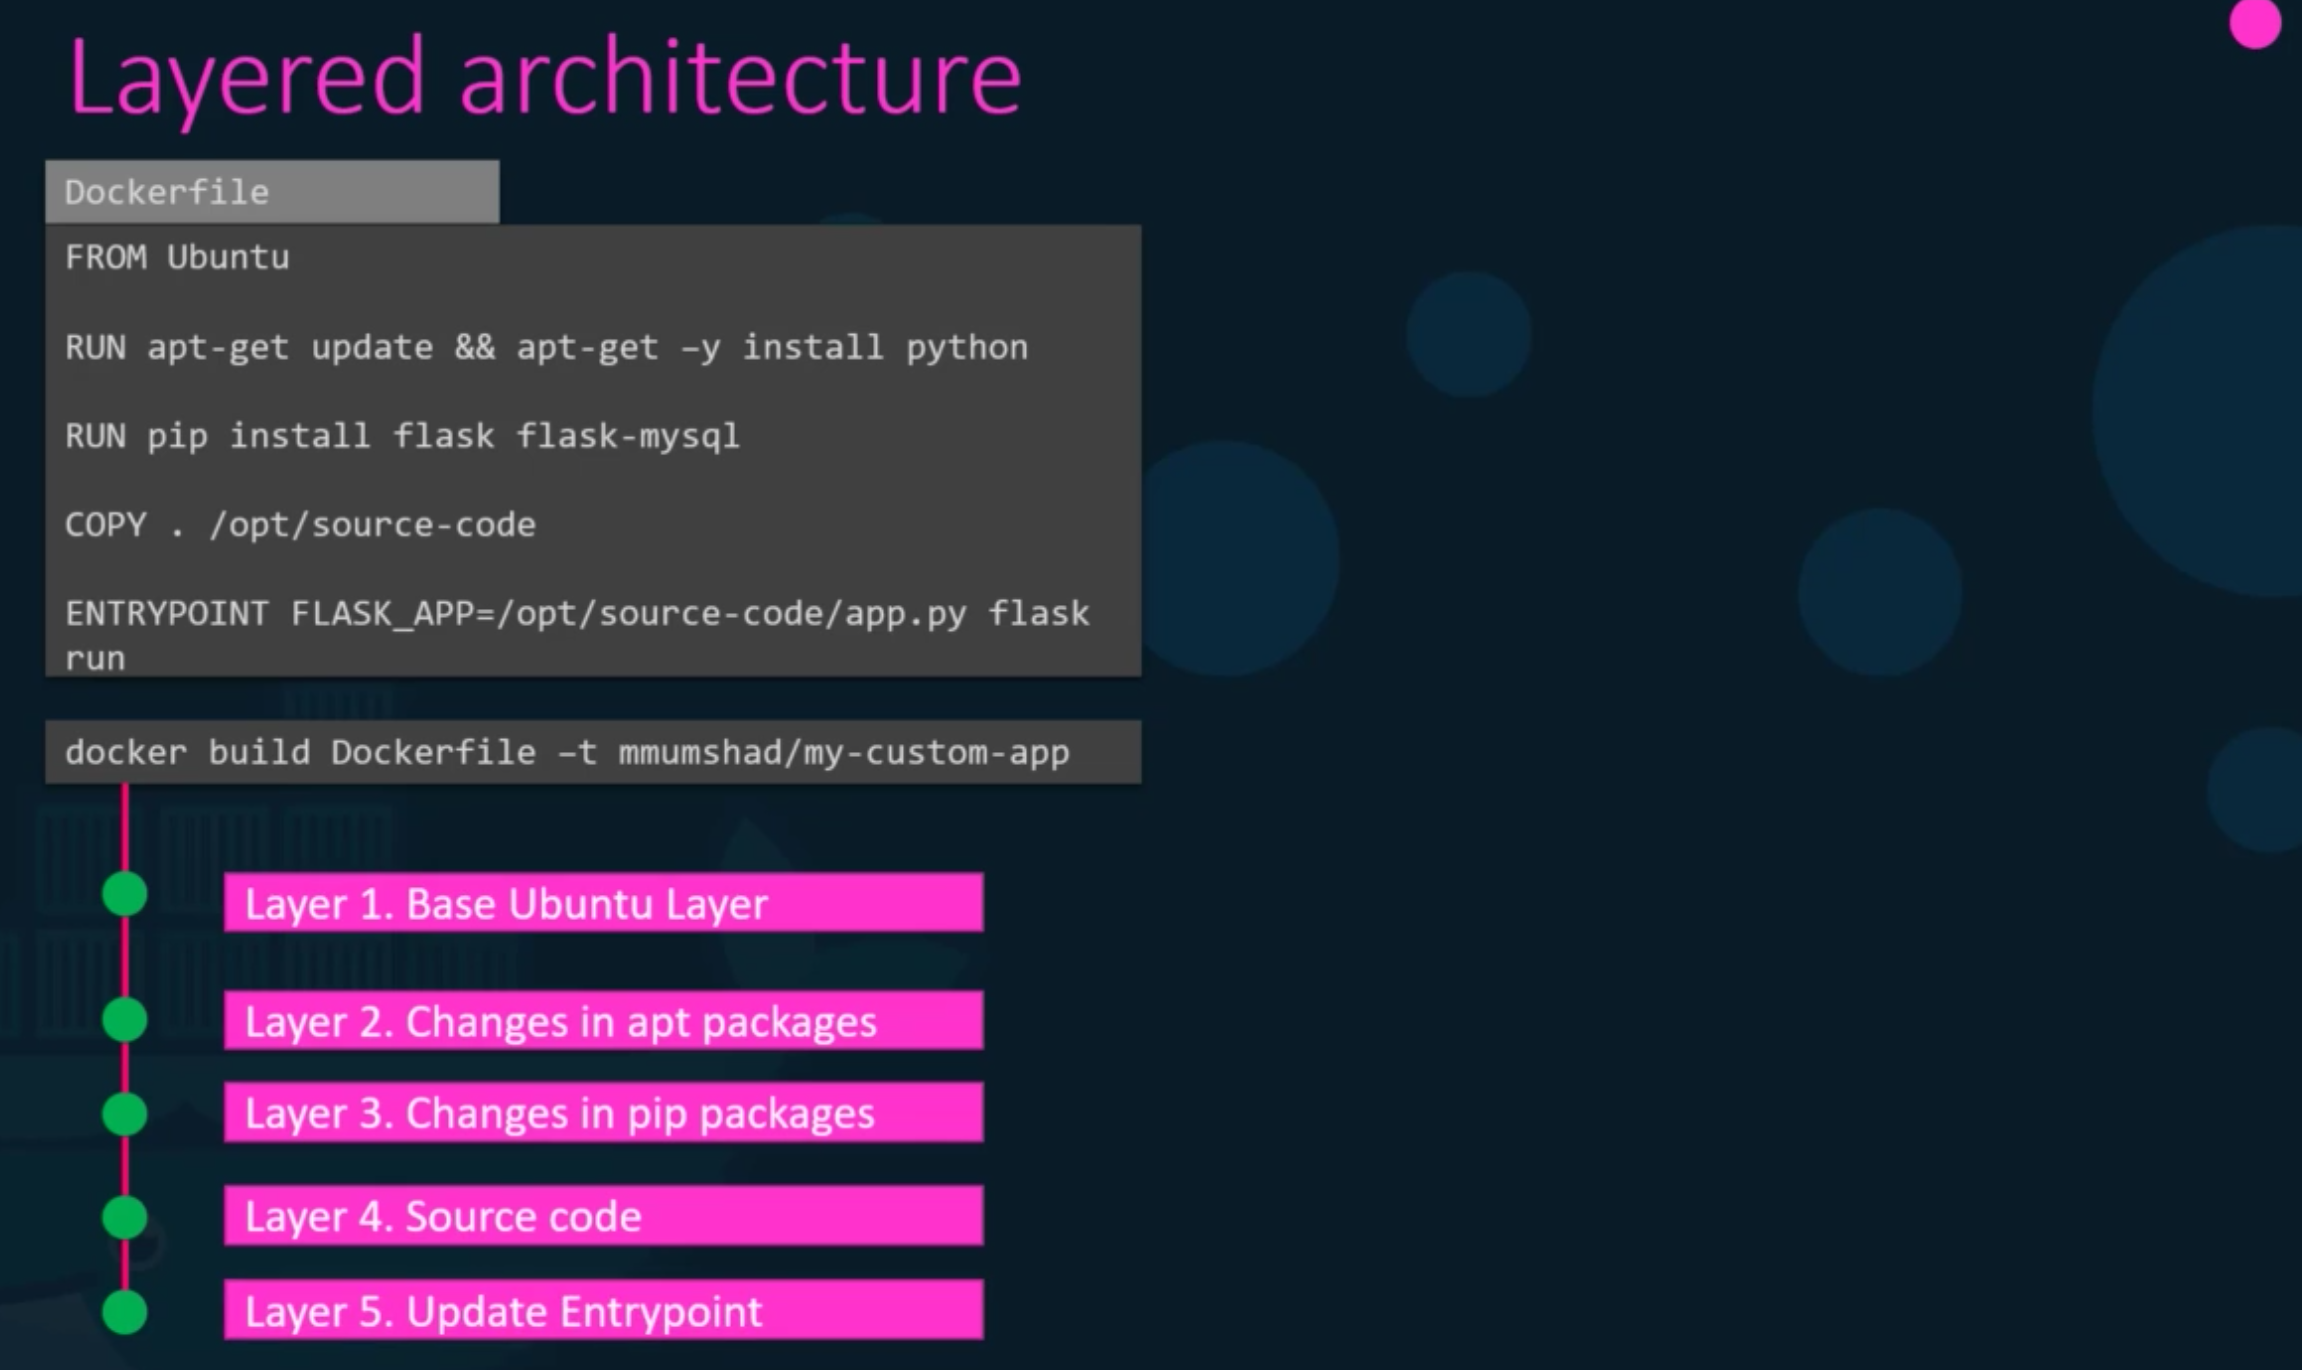Select the Layer 3 Changes in pip packages bar
Image resolution: width=2302 pixels, height=1370 pixels.
603,1113
